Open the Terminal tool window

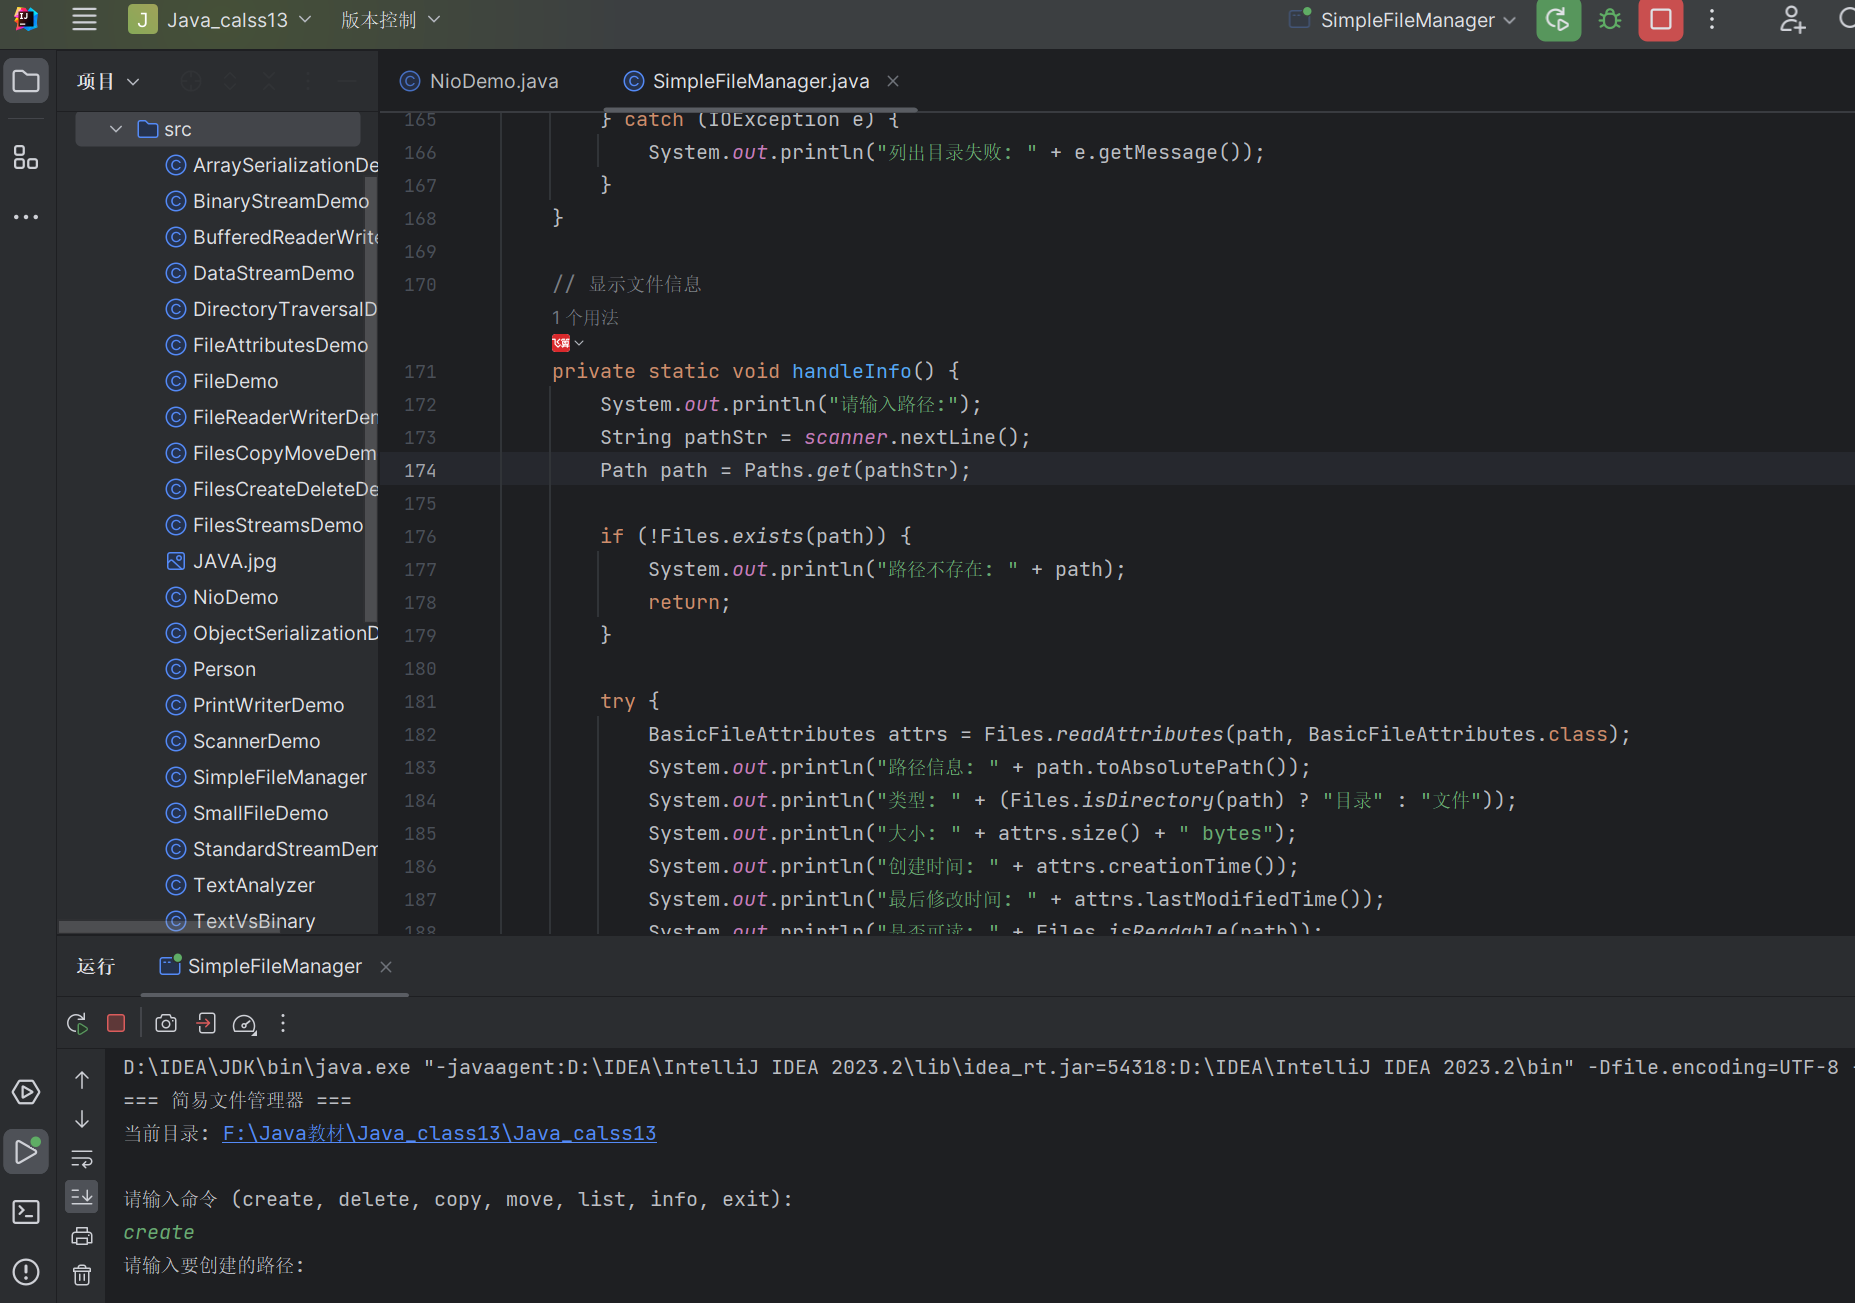point(26,1212)
